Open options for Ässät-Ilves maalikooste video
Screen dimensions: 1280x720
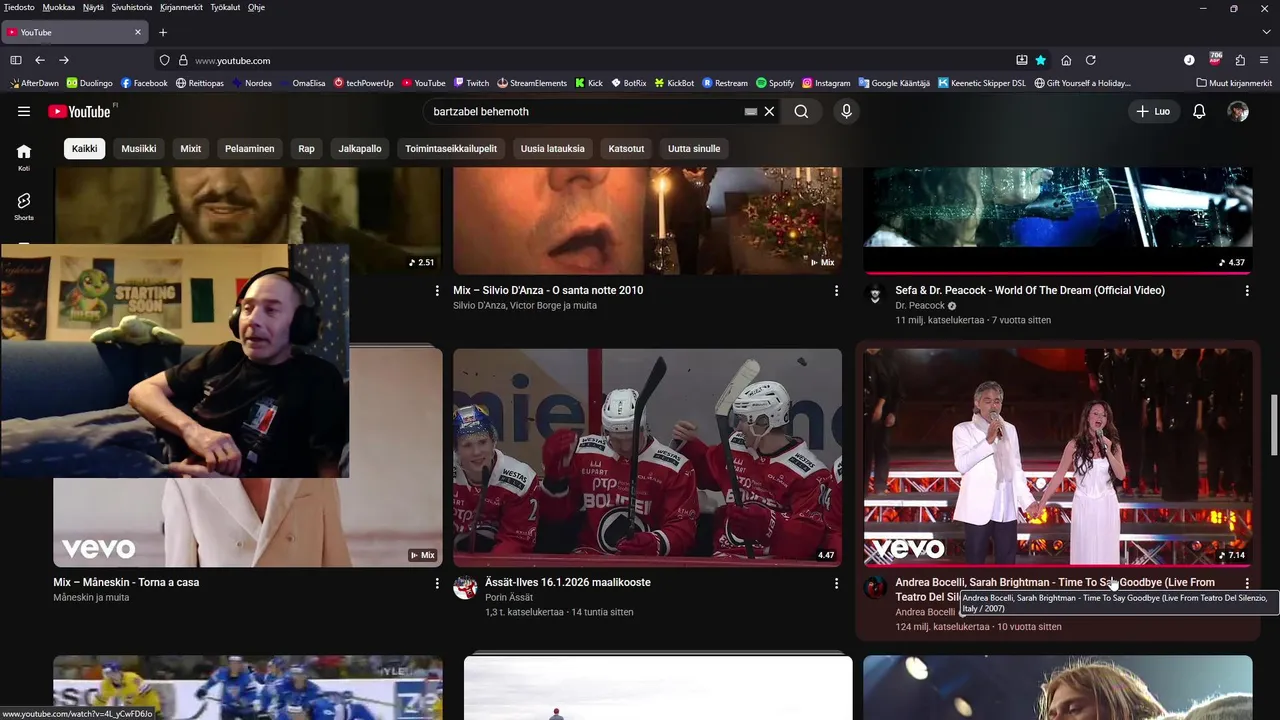[837, 583]
